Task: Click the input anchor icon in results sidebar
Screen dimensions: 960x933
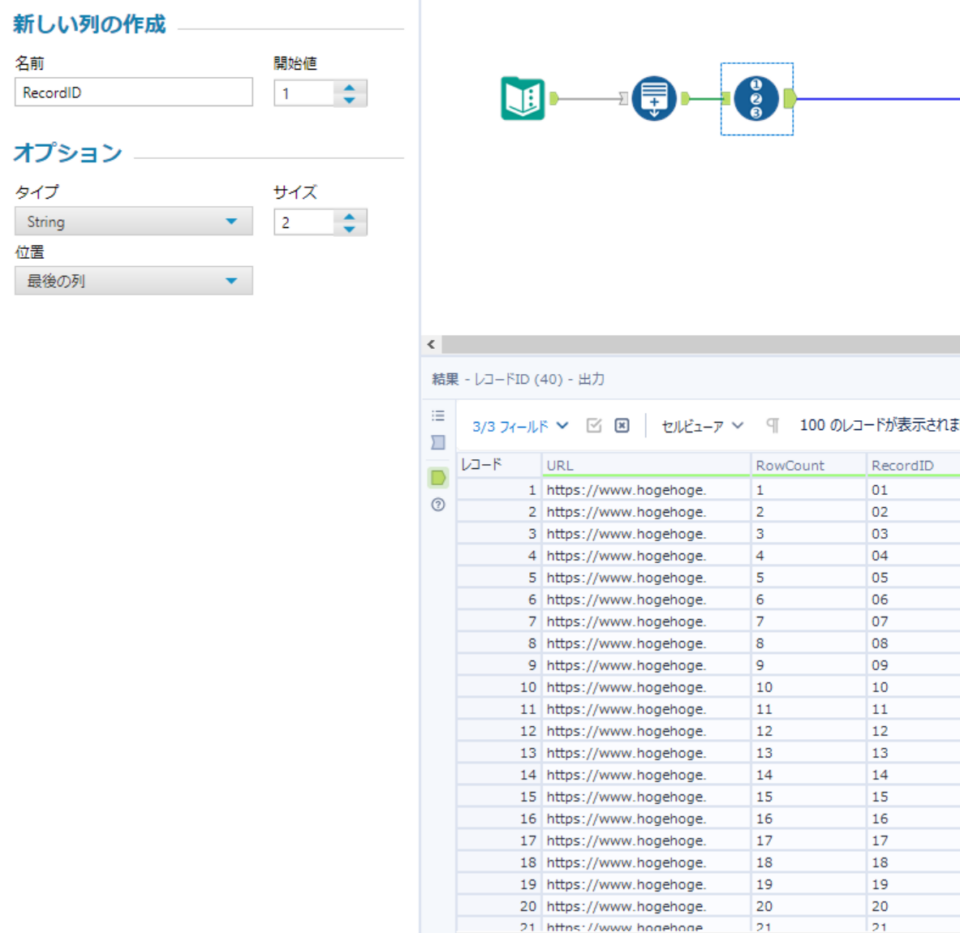Action: pos(438,443)
